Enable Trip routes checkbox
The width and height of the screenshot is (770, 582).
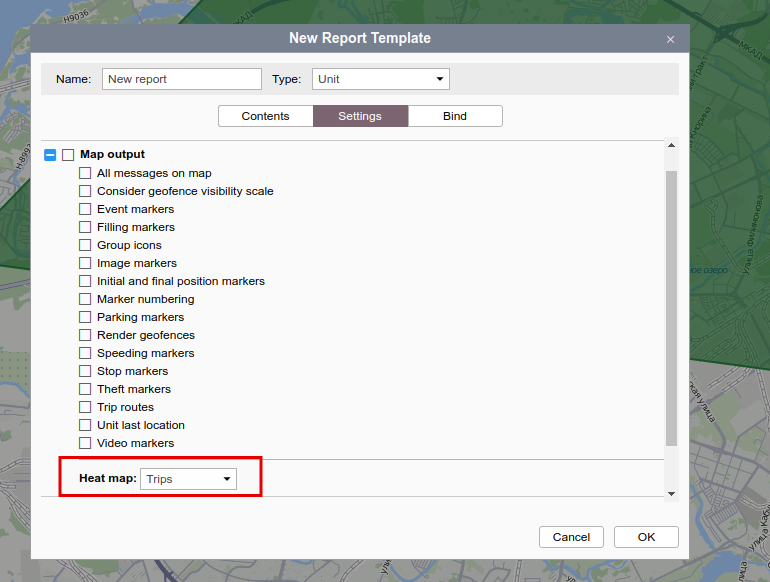(85, 407)
